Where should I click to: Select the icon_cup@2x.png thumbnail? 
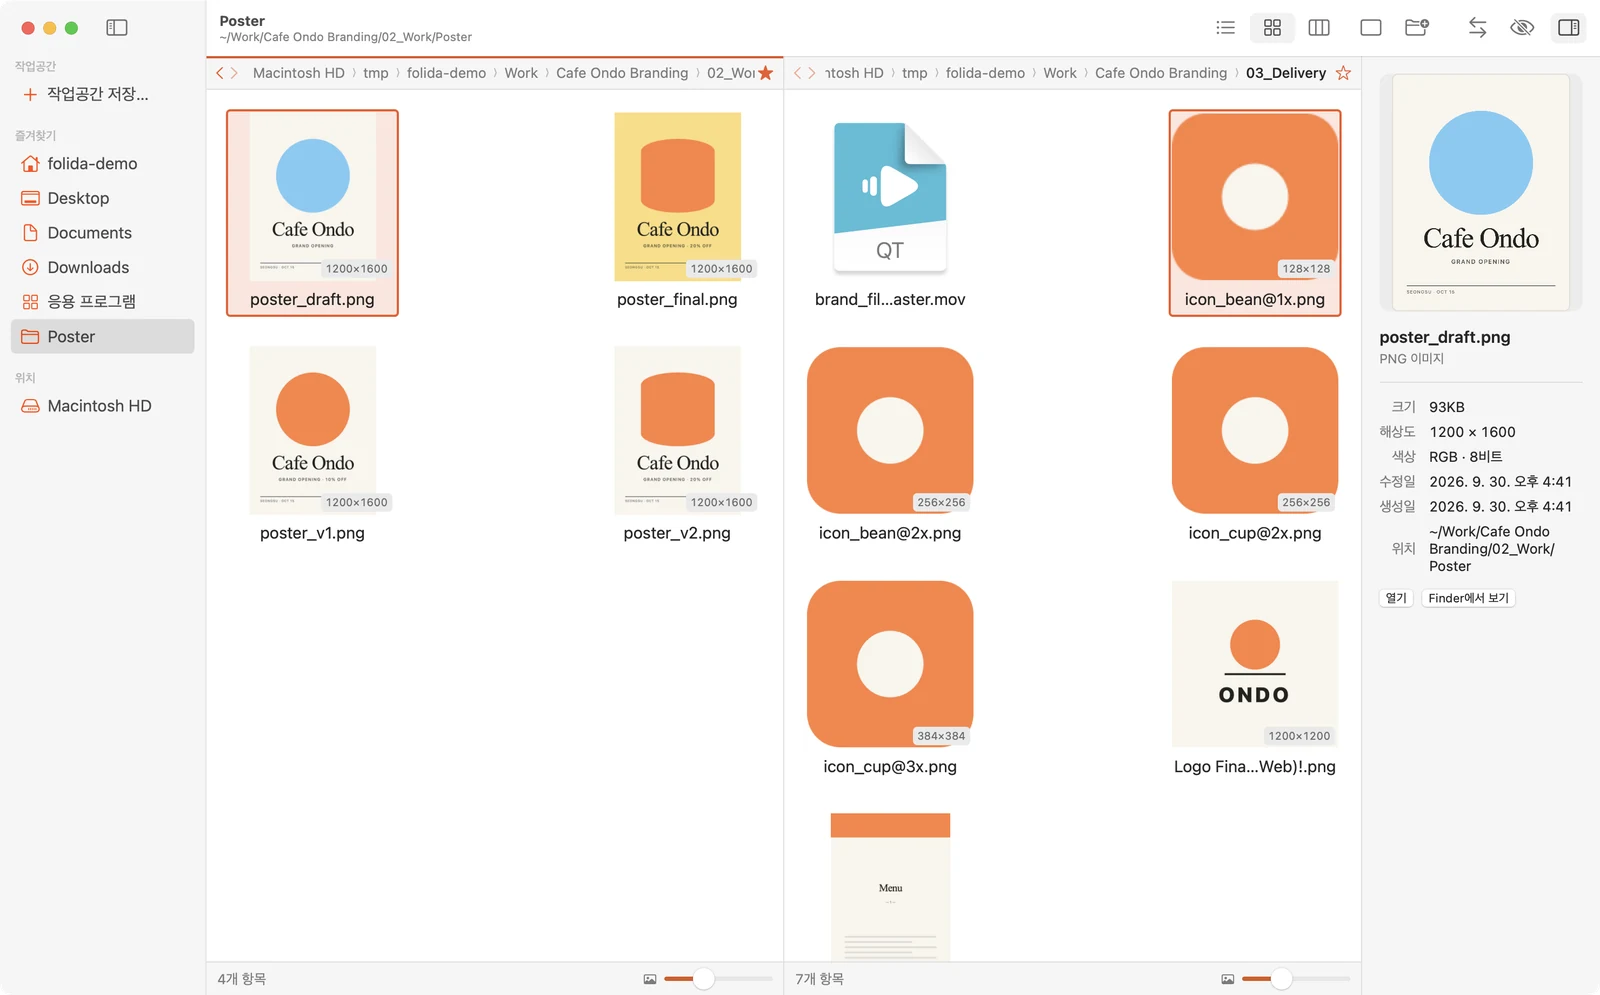point(1255,430)
